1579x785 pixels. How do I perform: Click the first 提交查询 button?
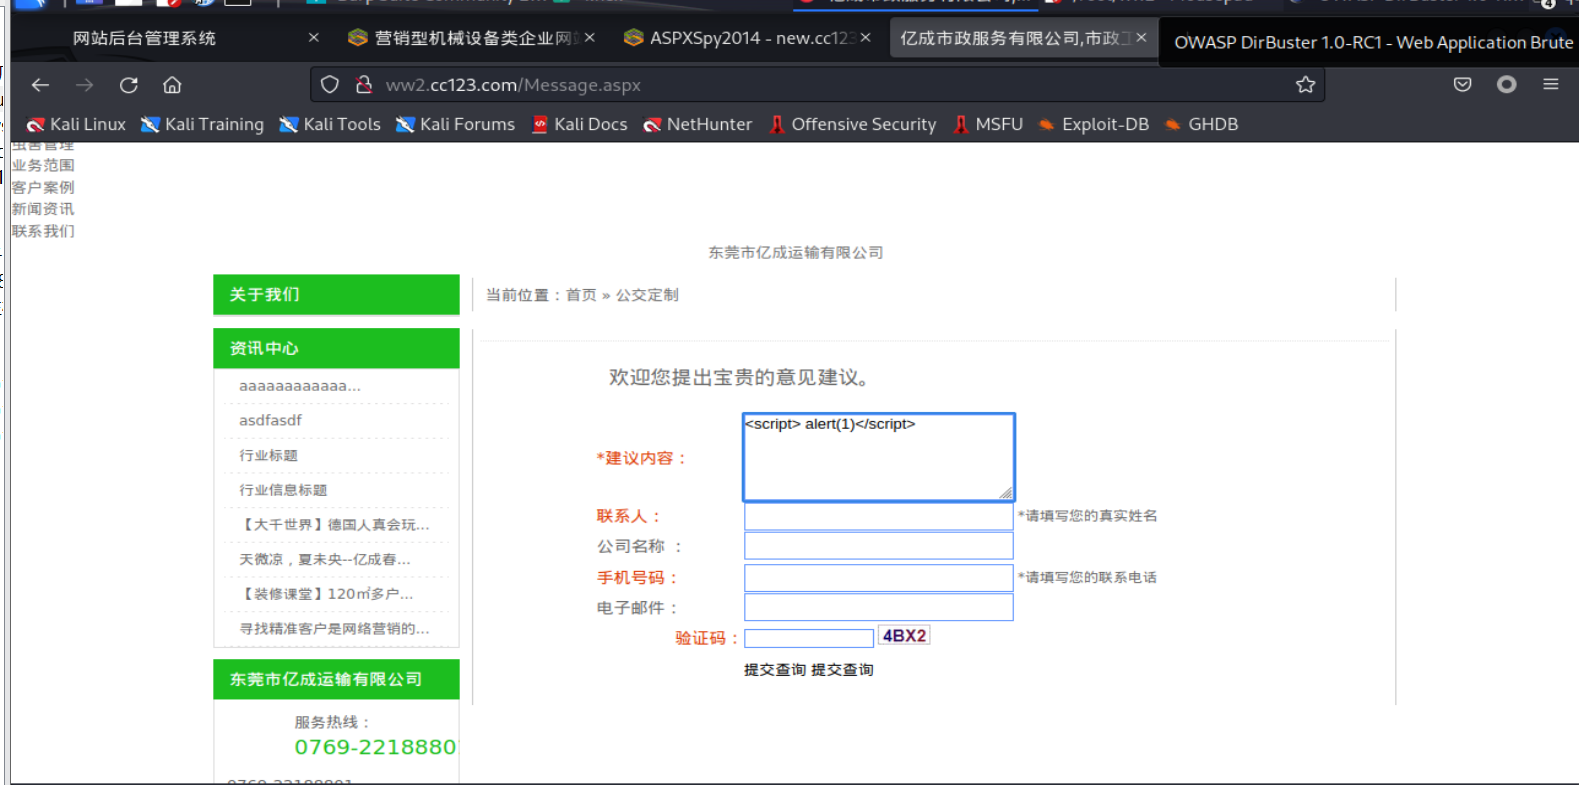(775, 670)
